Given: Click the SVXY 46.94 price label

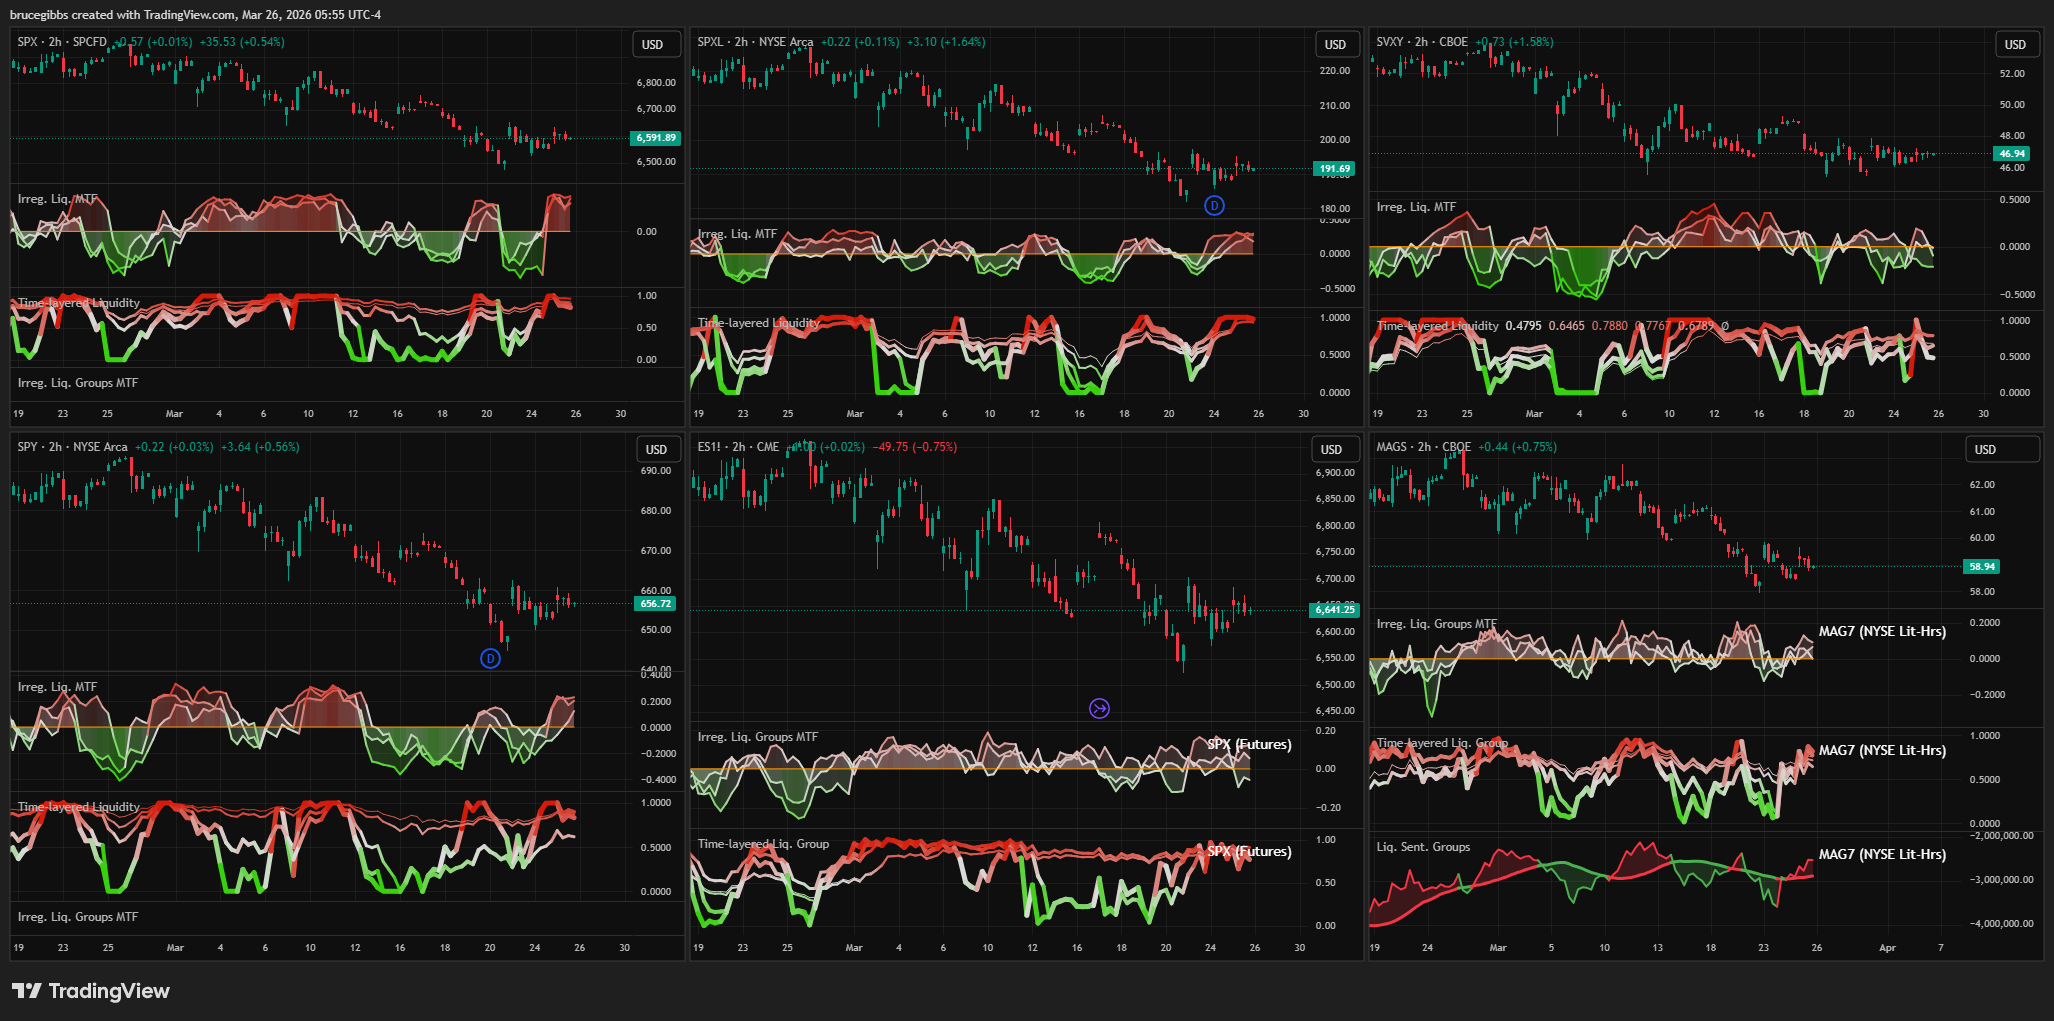Looking at the screenshot, I should [x=2011, y=154].
